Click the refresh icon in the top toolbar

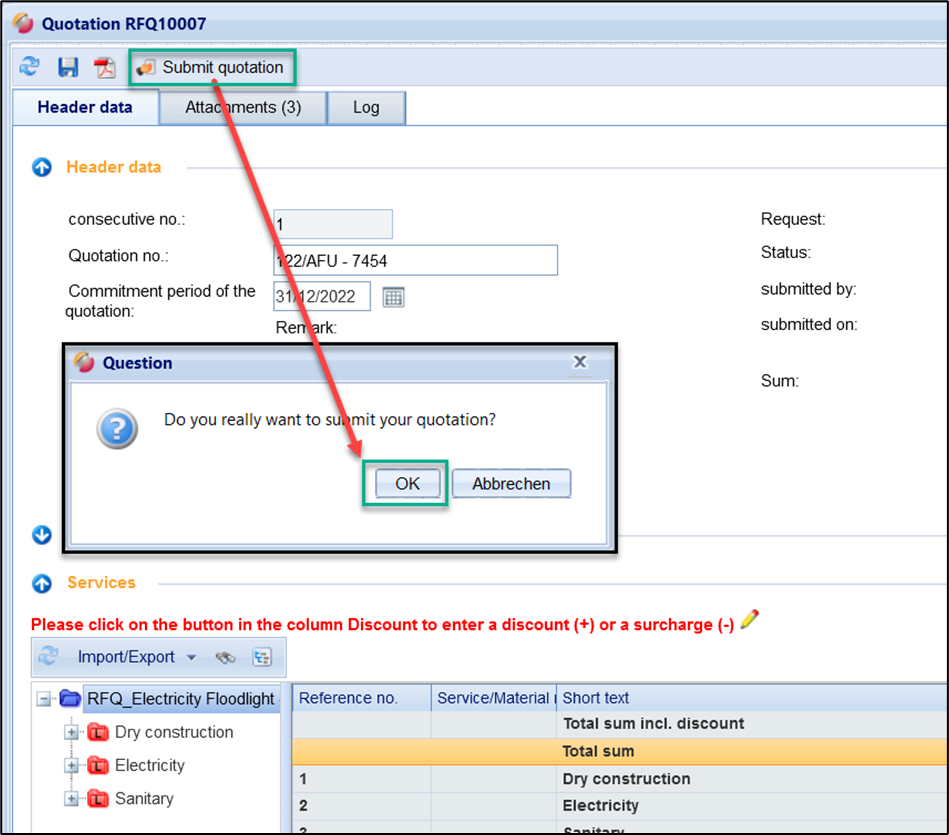click(30, 67)
